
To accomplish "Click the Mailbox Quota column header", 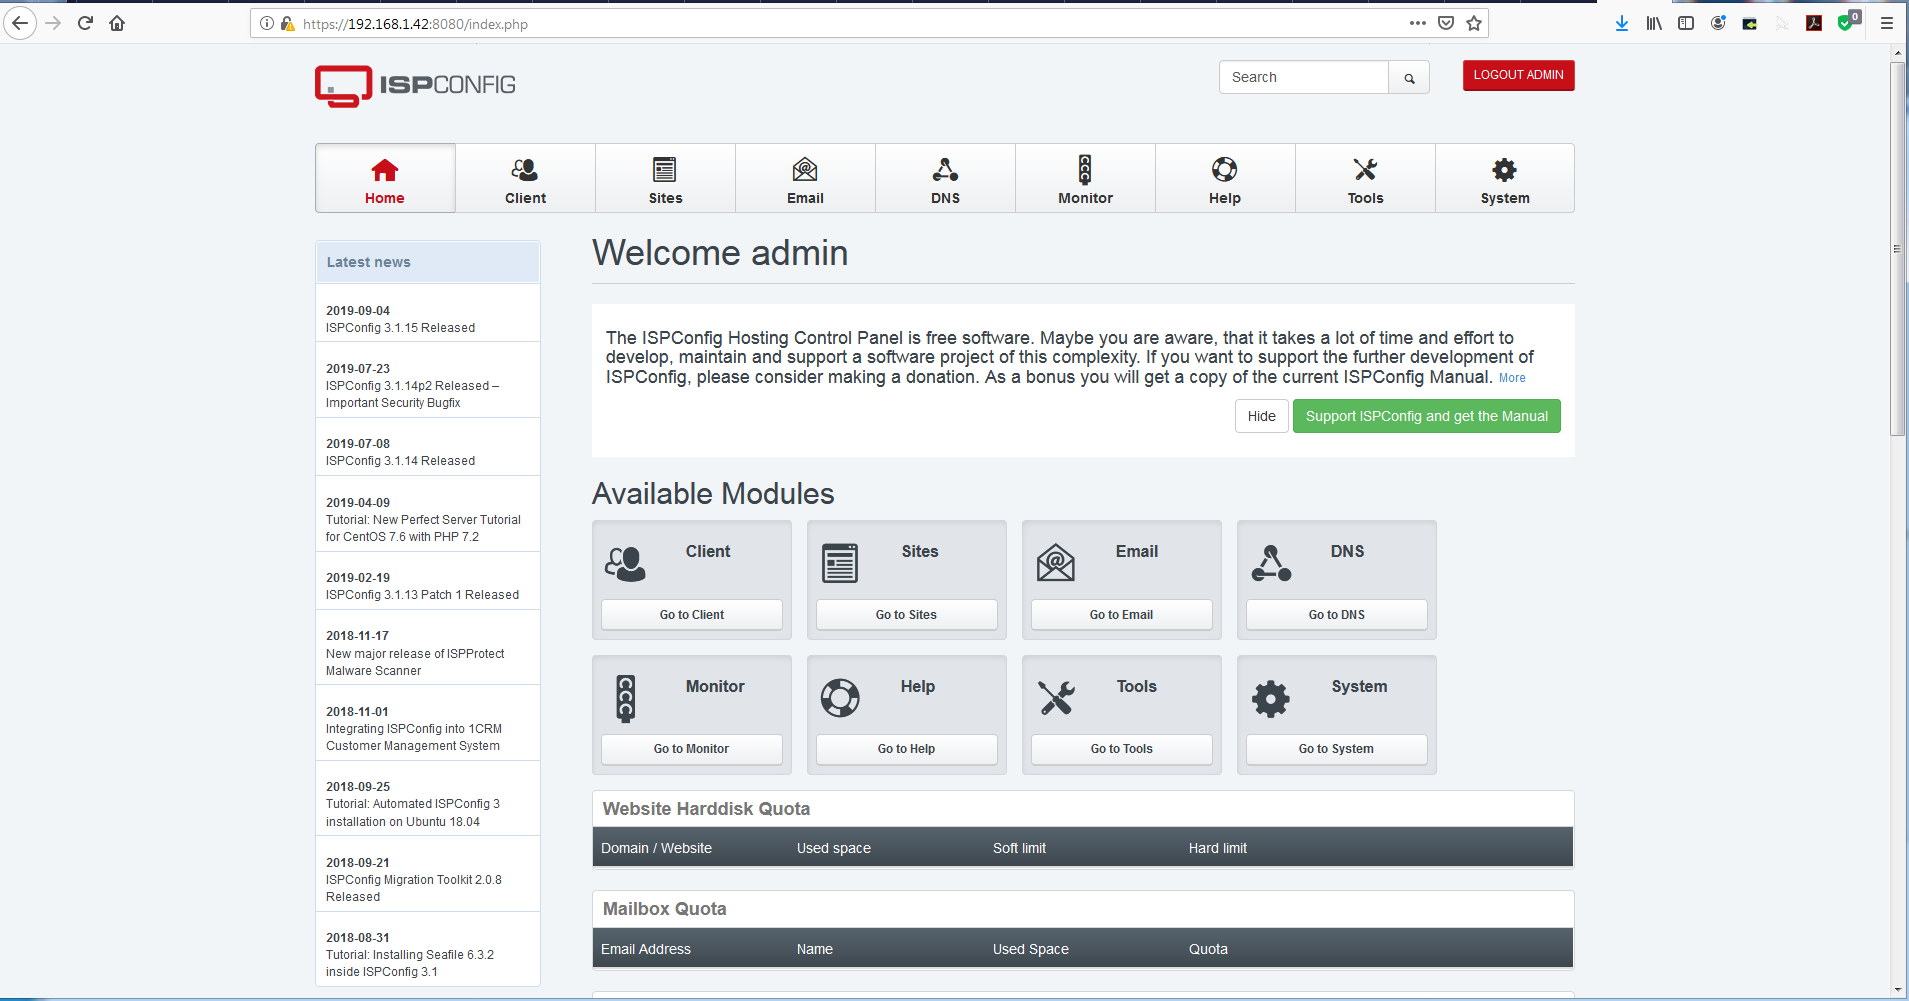I will [x=1208, y=949].
